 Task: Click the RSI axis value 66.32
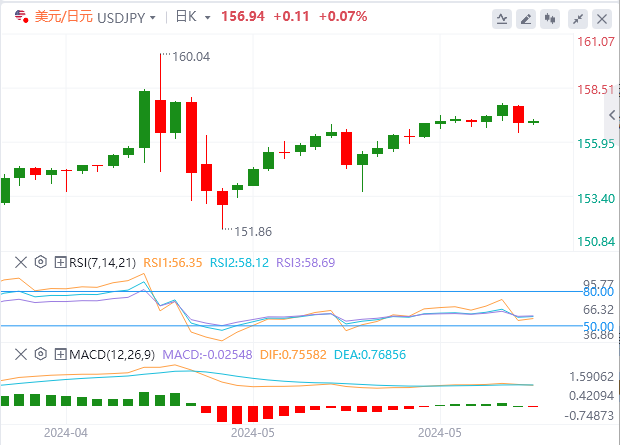pyautogui.click(x=598, y=310)
